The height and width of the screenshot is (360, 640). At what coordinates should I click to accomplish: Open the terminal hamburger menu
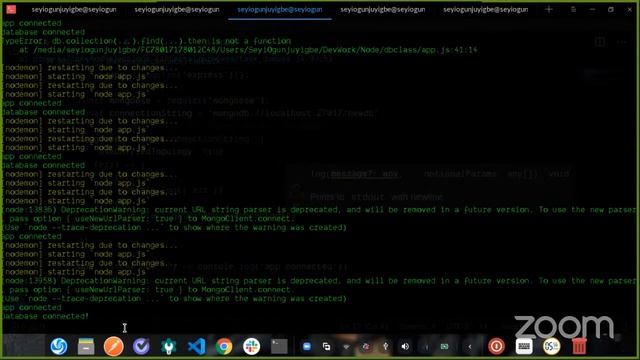573,9
